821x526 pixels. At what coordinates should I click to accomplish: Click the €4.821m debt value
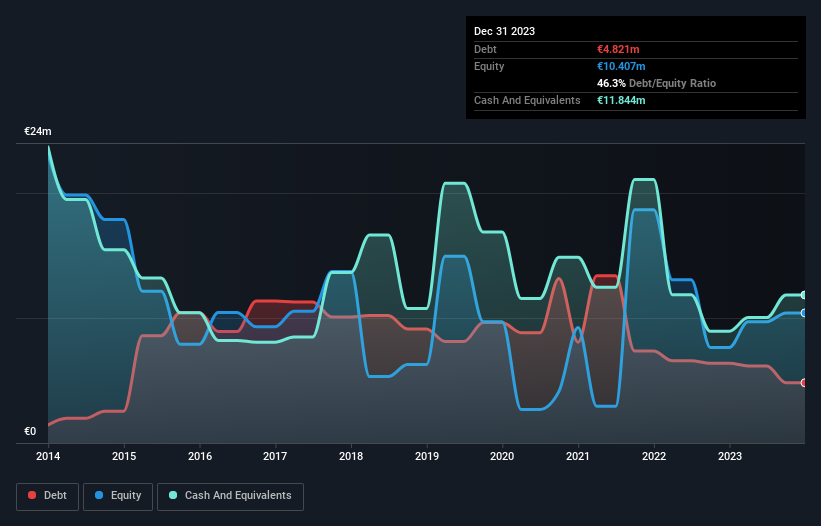point(618,49)
